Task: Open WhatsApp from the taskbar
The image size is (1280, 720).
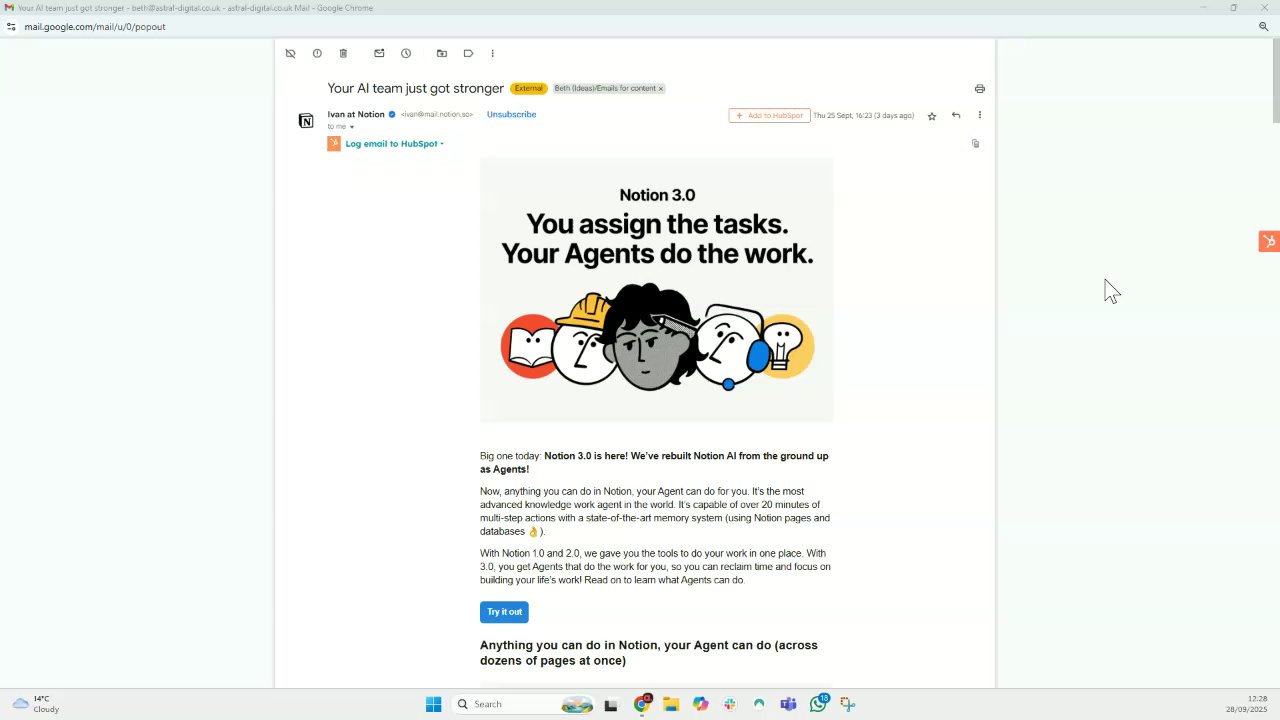Action: [819, 704]
